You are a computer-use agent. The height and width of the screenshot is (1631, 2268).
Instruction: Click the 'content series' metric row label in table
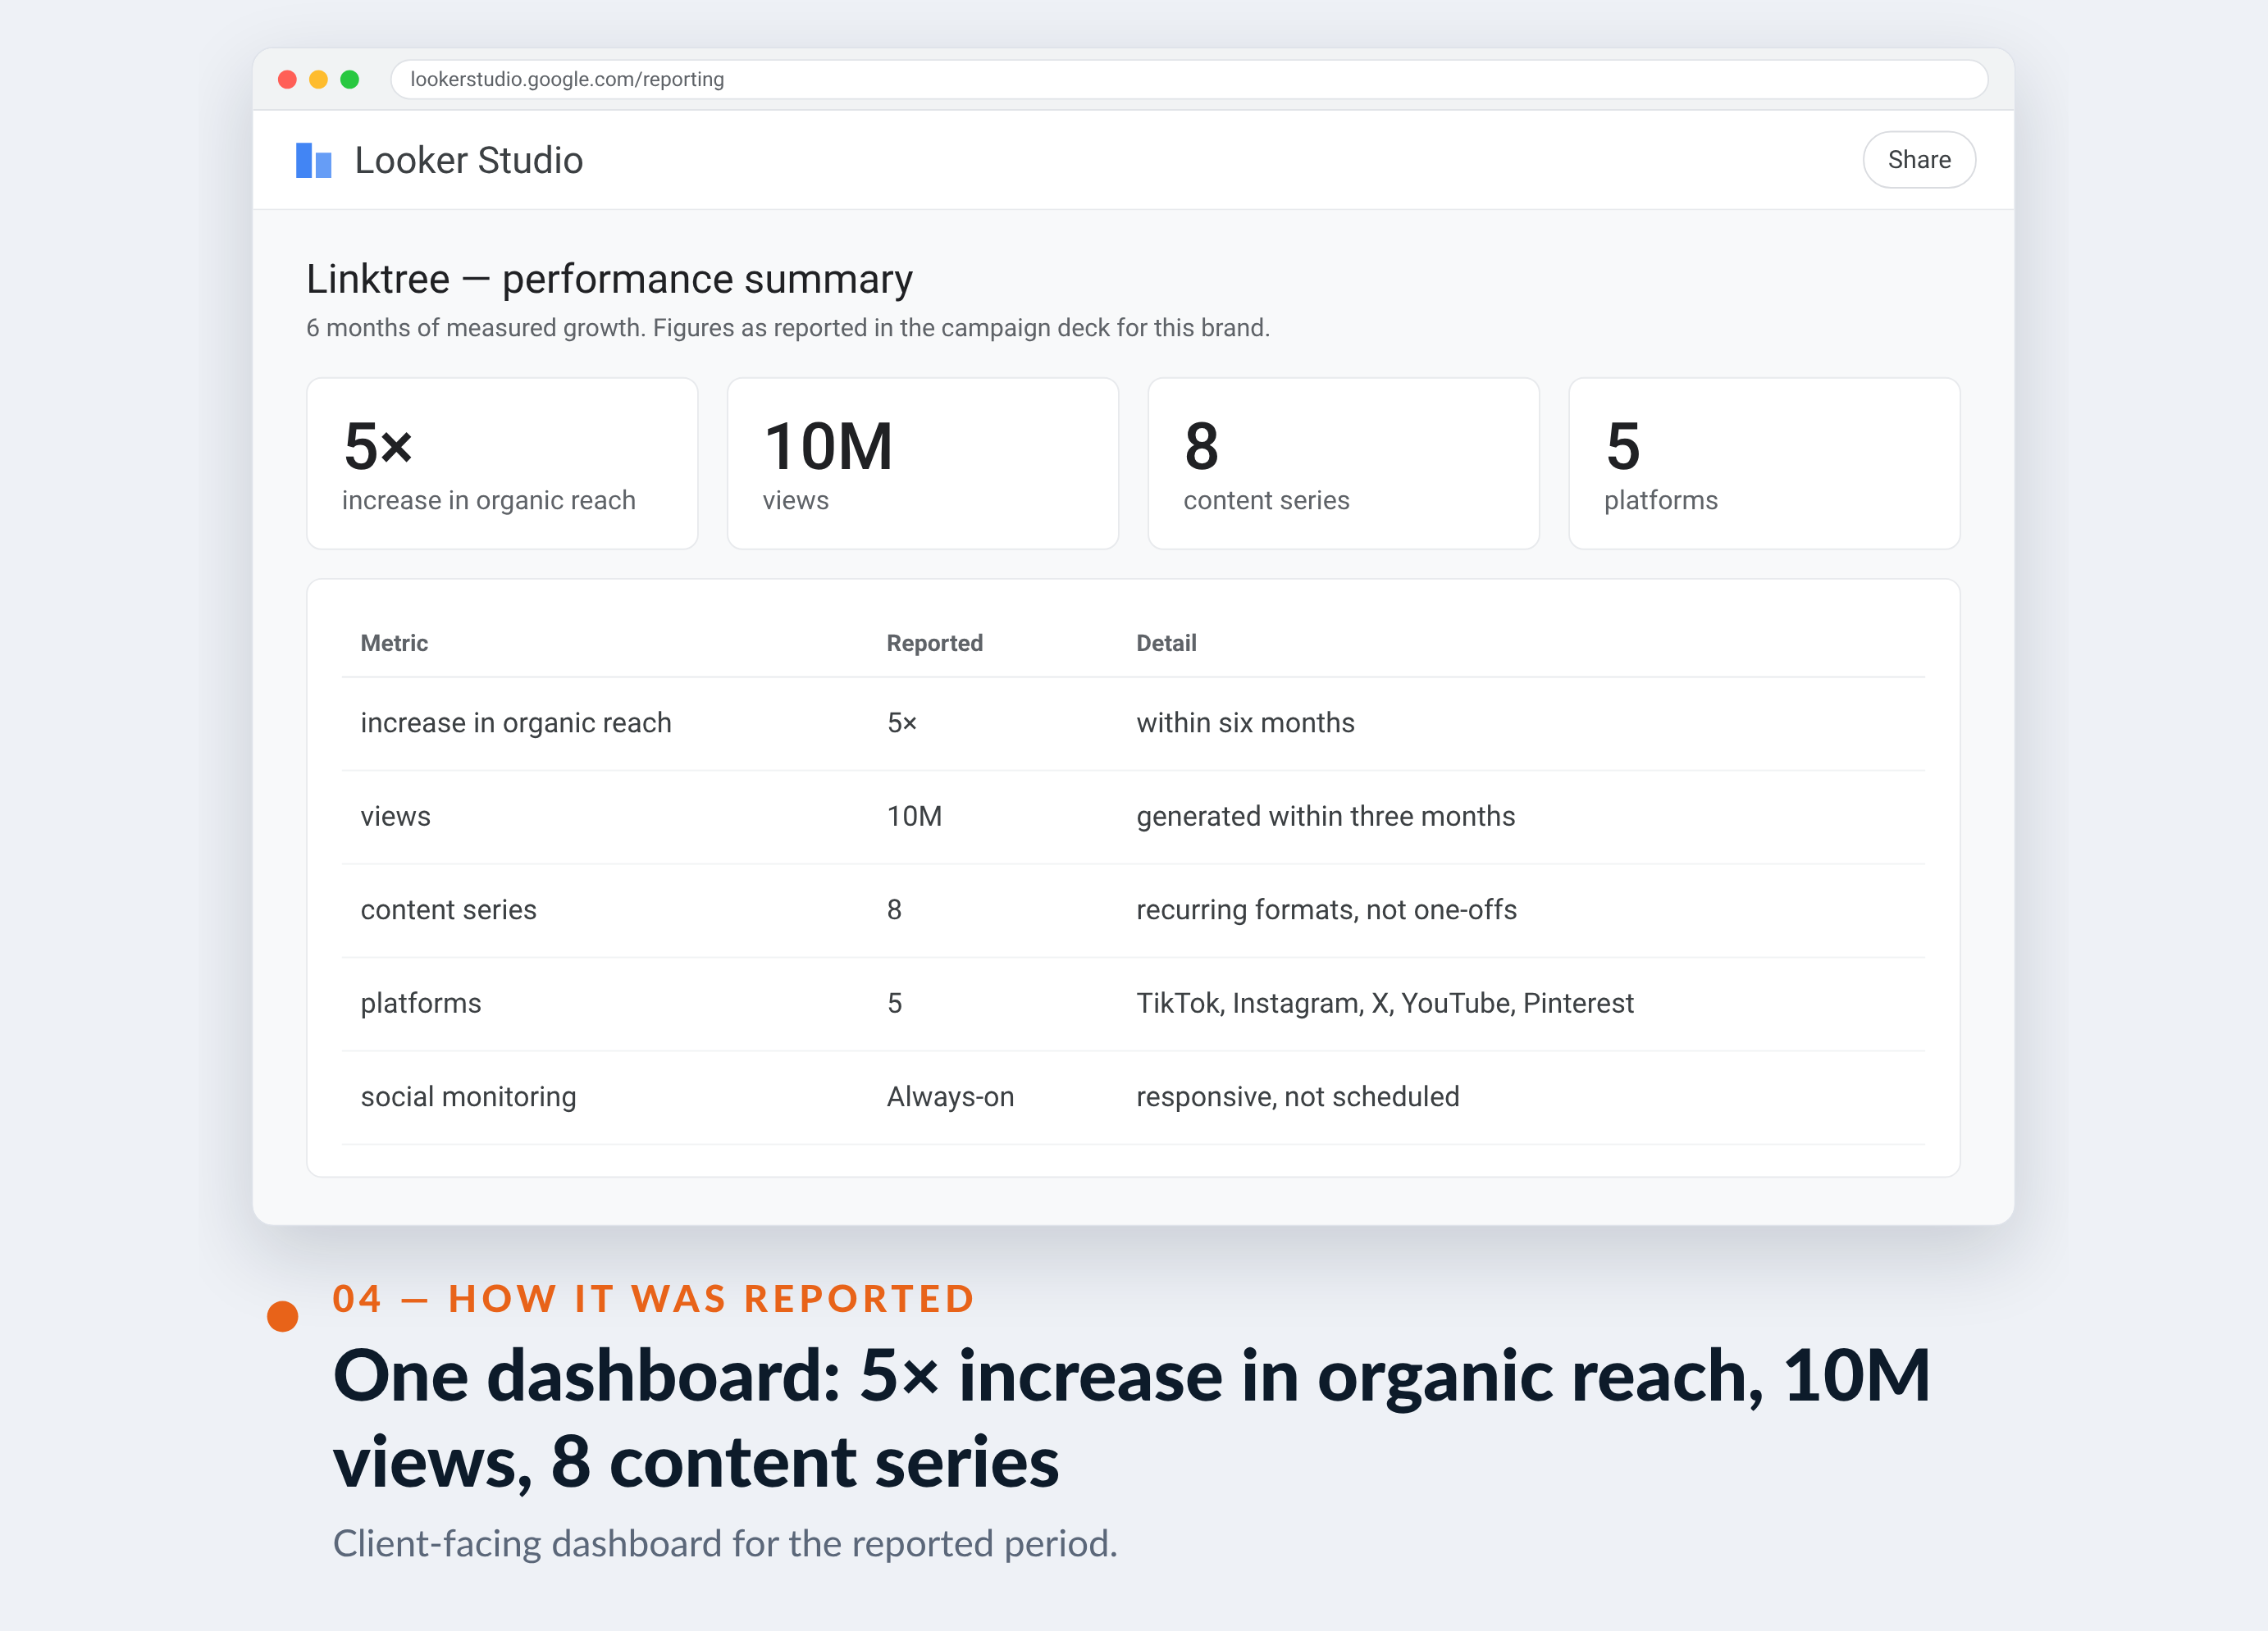[448, 910]
